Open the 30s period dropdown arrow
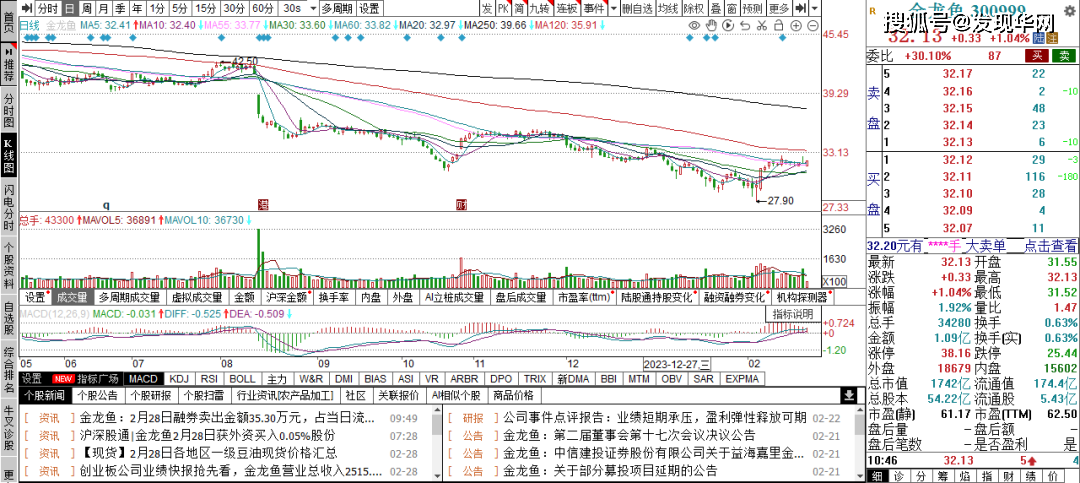1080x483 pixels. (x=310, y=8)
